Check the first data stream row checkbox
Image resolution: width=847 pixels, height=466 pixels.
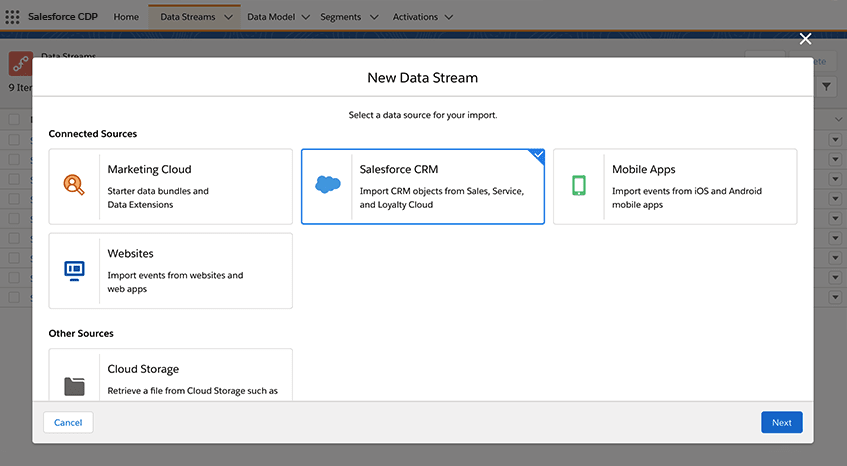pyautogui.click(x=14, y=139)
